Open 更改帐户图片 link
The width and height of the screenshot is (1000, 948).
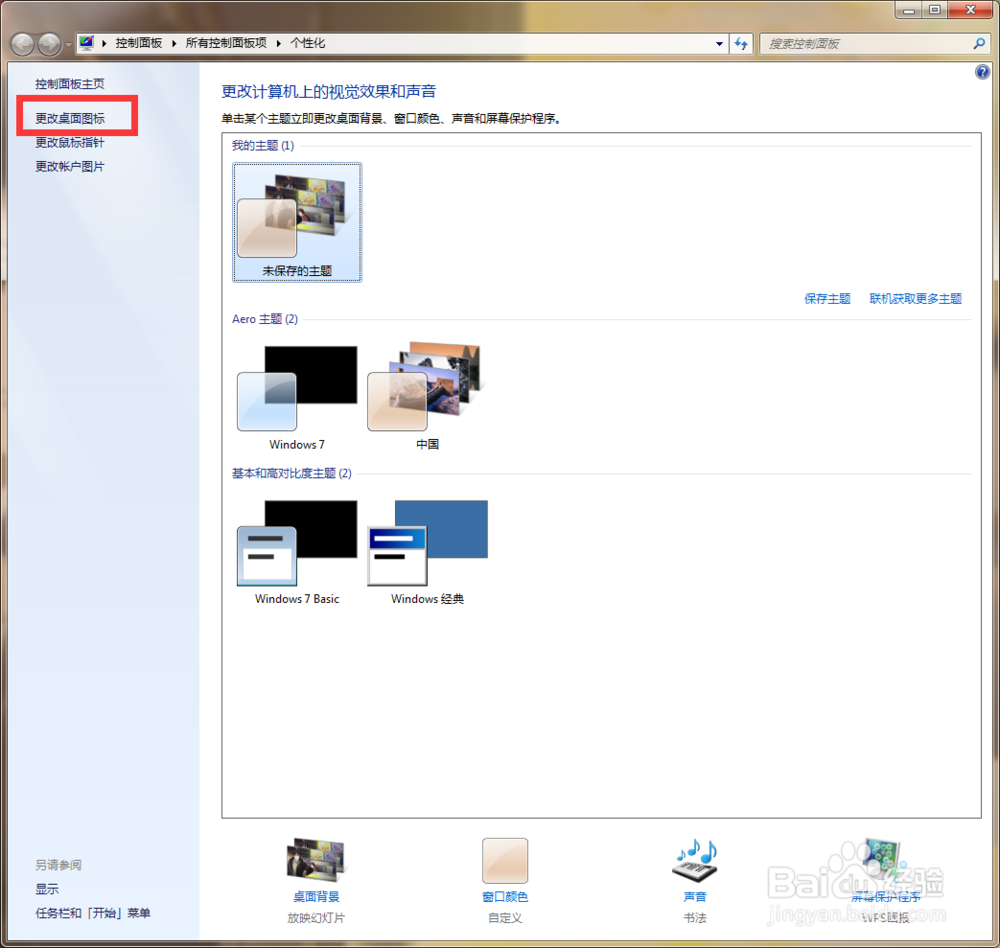[x=70, y=167]
